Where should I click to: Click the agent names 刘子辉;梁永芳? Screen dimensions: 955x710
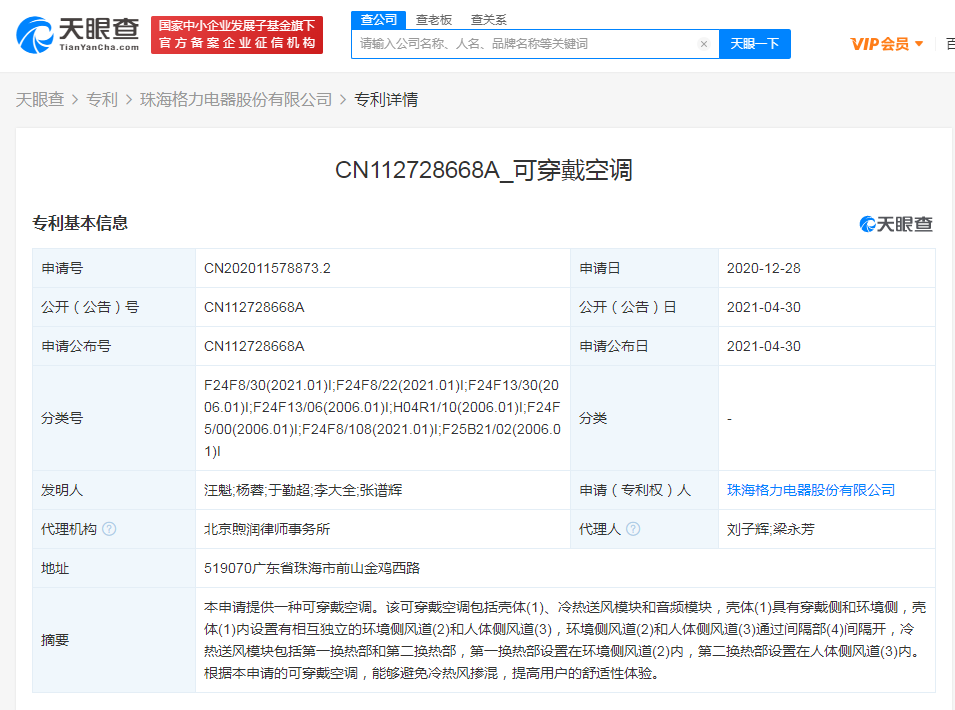[x=770, y=529]
